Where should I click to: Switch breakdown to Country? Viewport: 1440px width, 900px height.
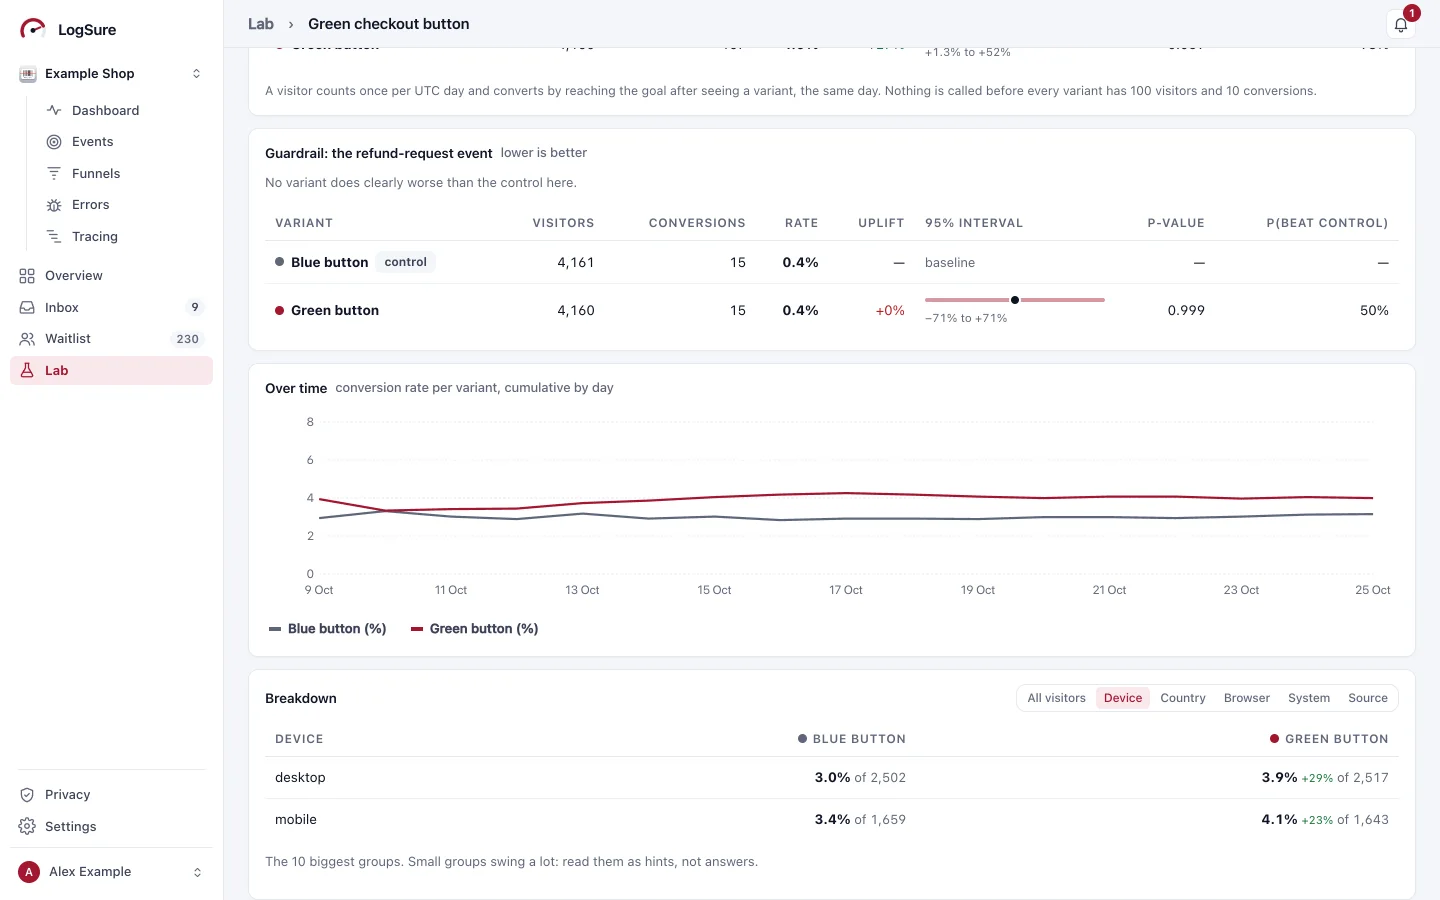1183,698
